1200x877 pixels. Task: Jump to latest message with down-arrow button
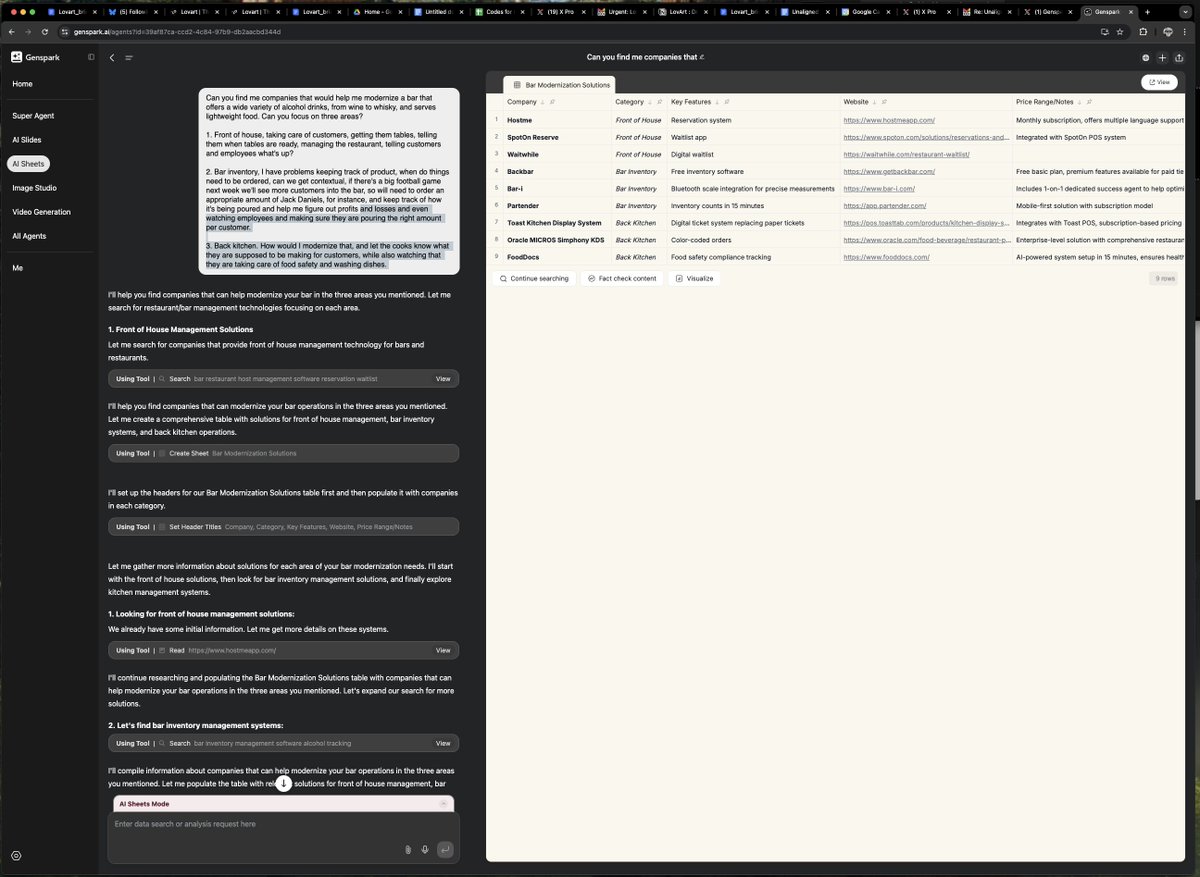[x=284, y=783]
